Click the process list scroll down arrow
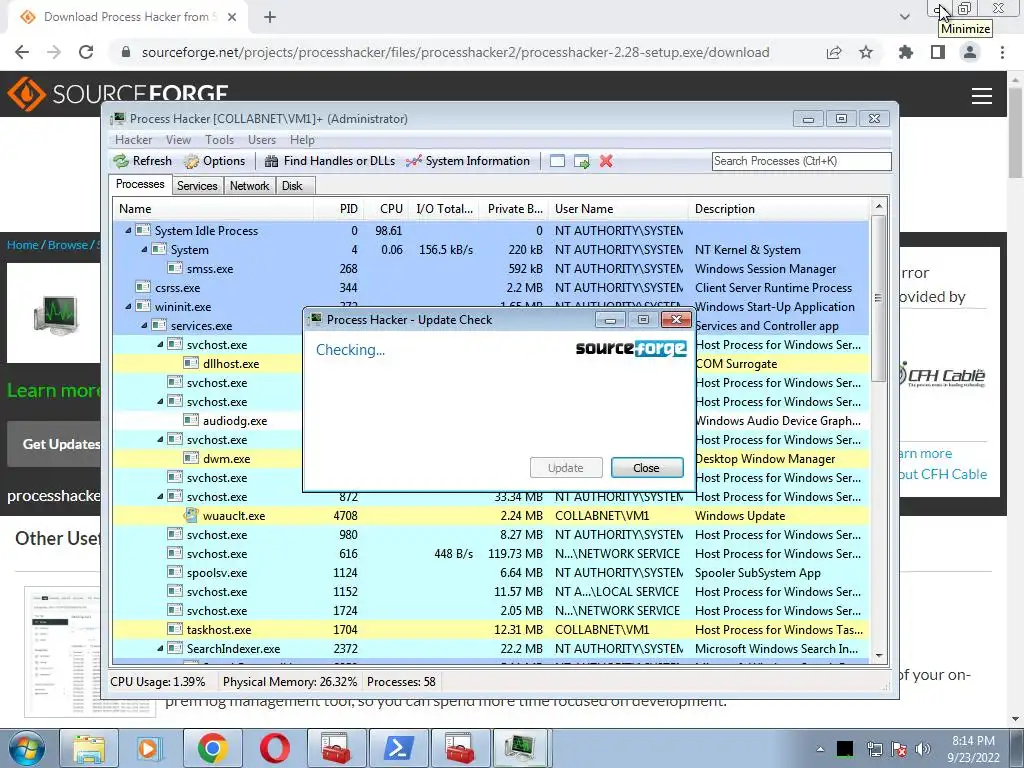The width and height of the screenshot is (1024, 768). [x=879, y=656]
